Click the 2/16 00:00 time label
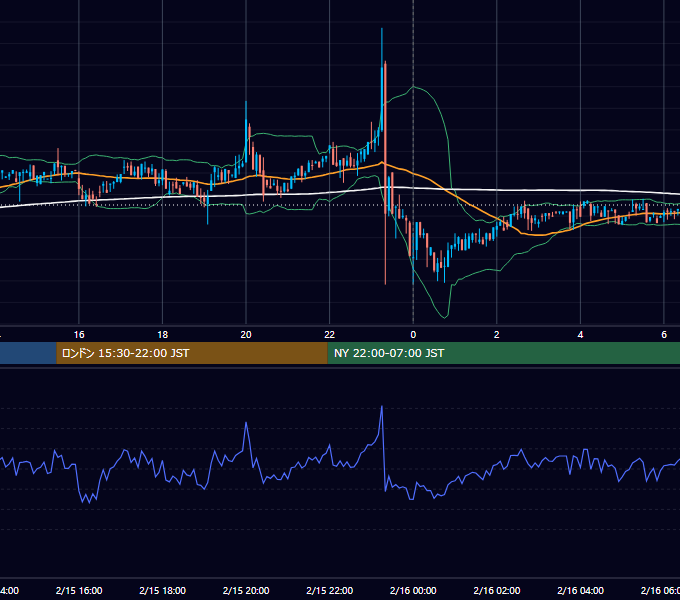Image resolution: width=680 pixels, height=600 pixels. 413,590
